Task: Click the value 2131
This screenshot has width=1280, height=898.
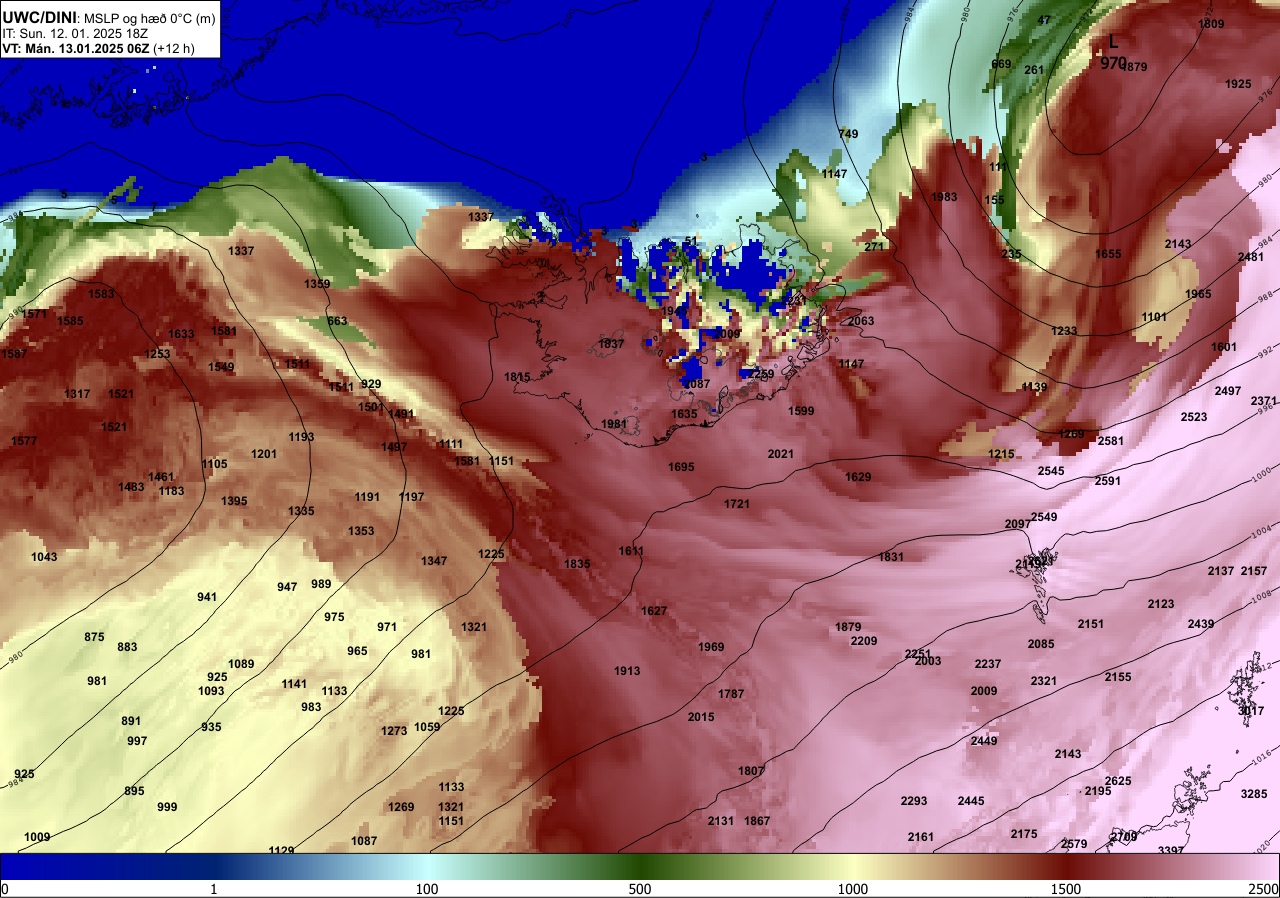Action: [x=721, y=821]
